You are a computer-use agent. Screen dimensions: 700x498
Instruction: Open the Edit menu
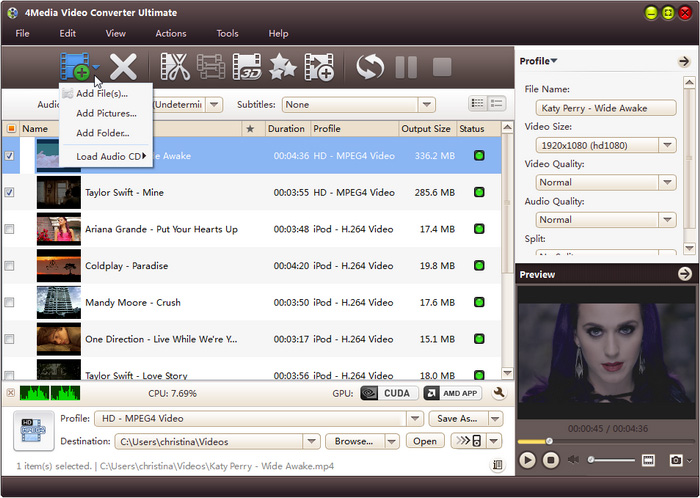67,33
